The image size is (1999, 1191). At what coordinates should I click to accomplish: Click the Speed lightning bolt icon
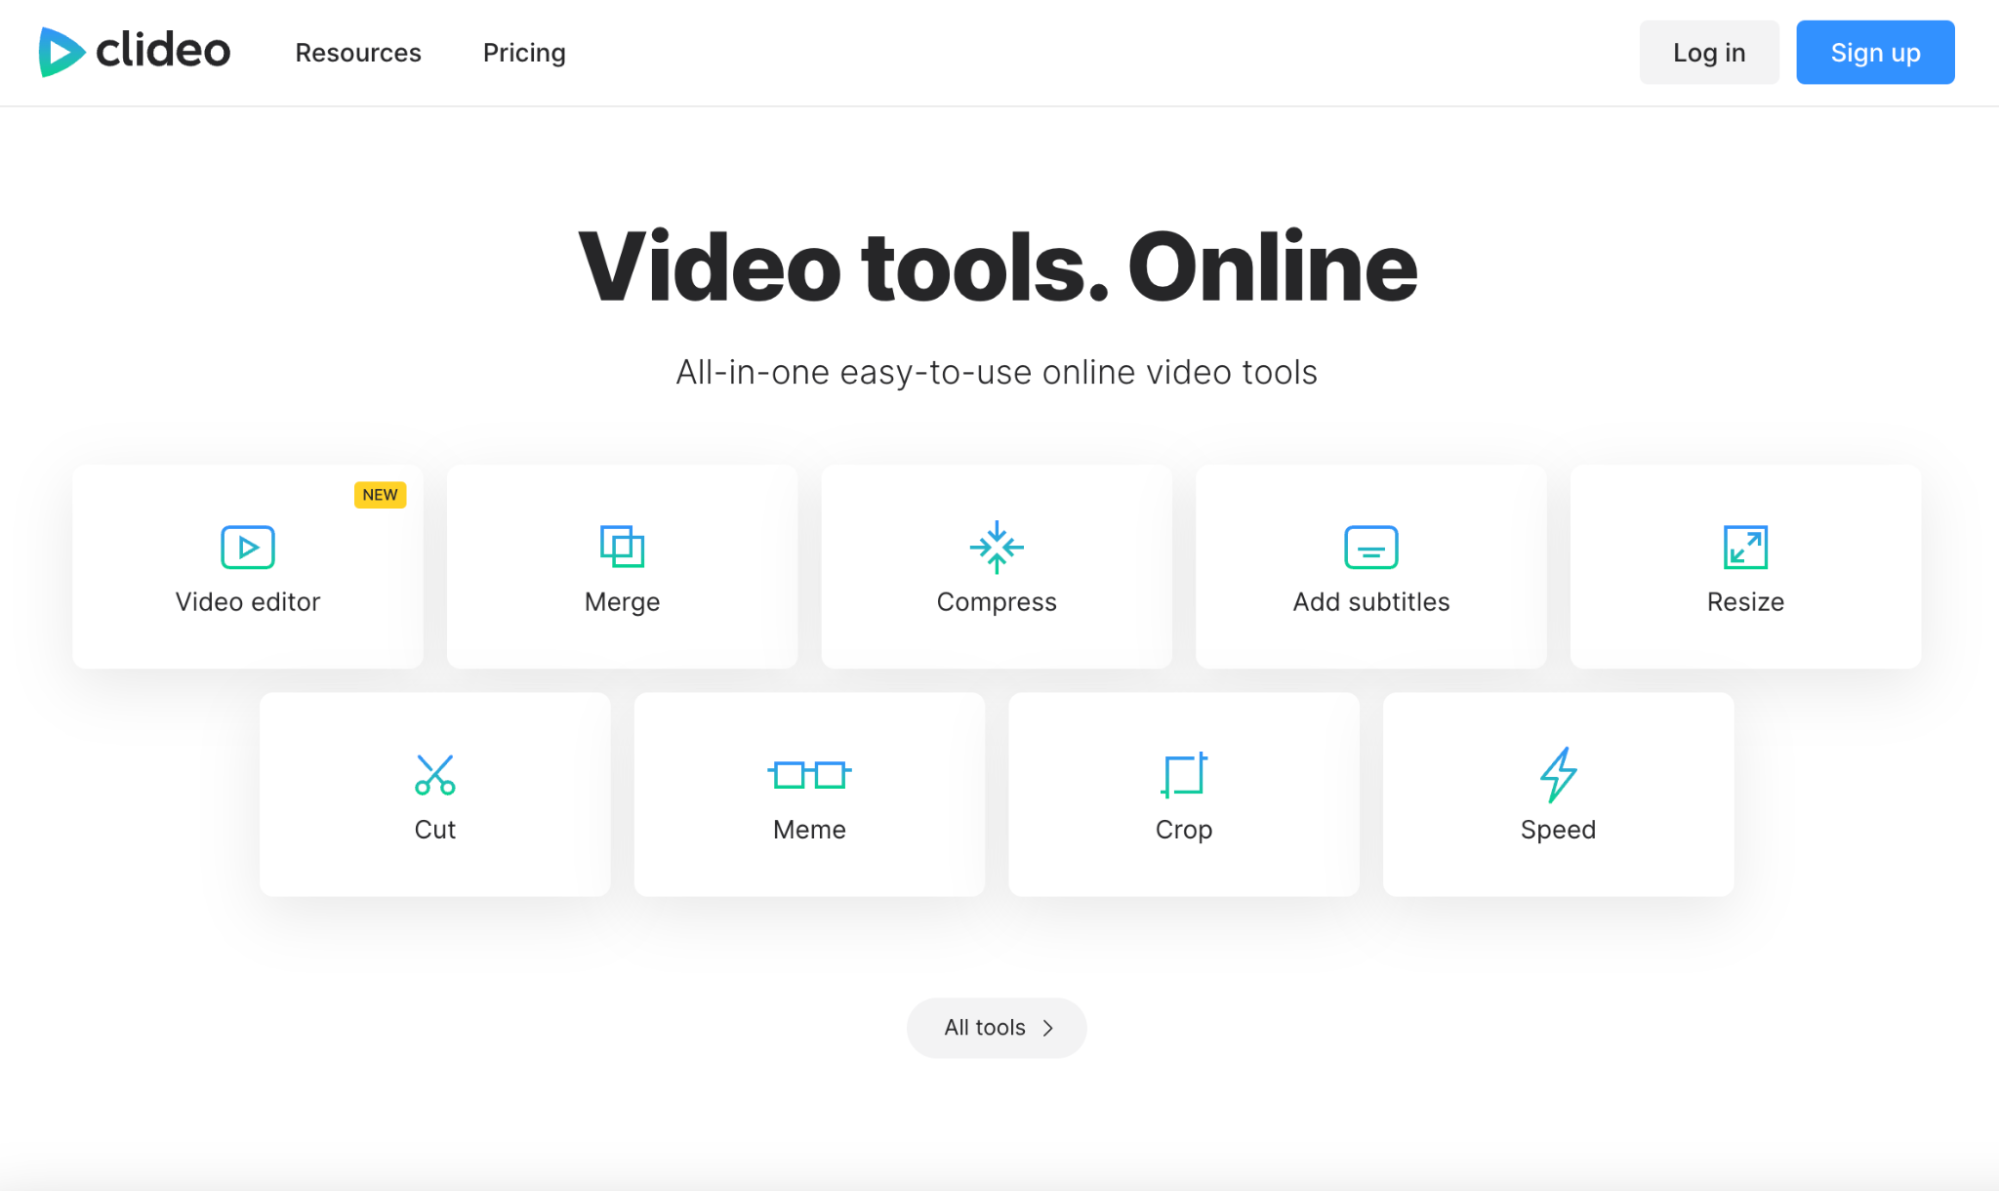tap(1558, 774)
